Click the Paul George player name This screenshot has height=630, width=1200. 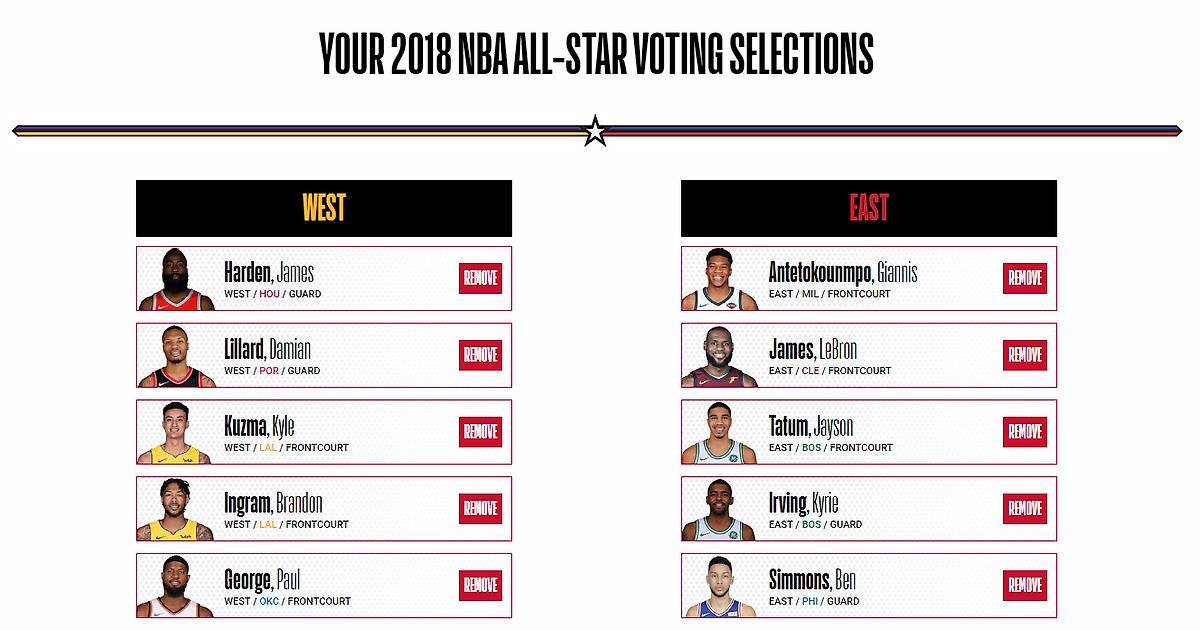[x=262, y=580]
